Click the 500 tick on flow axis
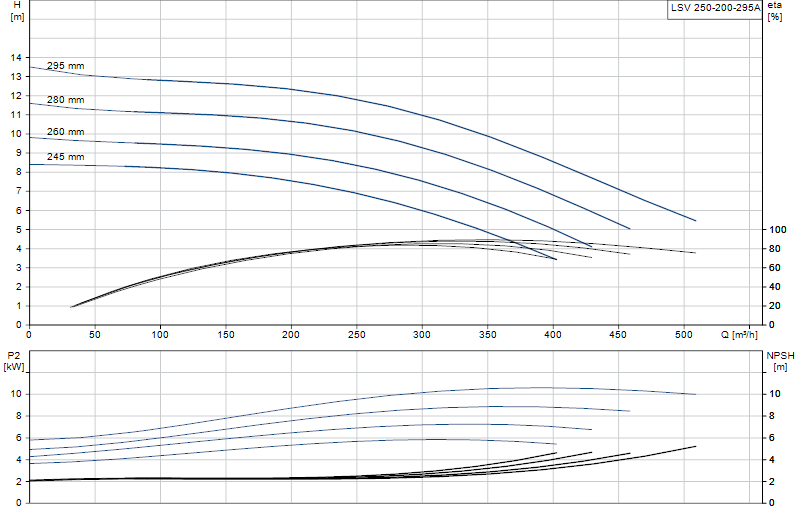The image size is (800, 520). (x=684, y=335)
